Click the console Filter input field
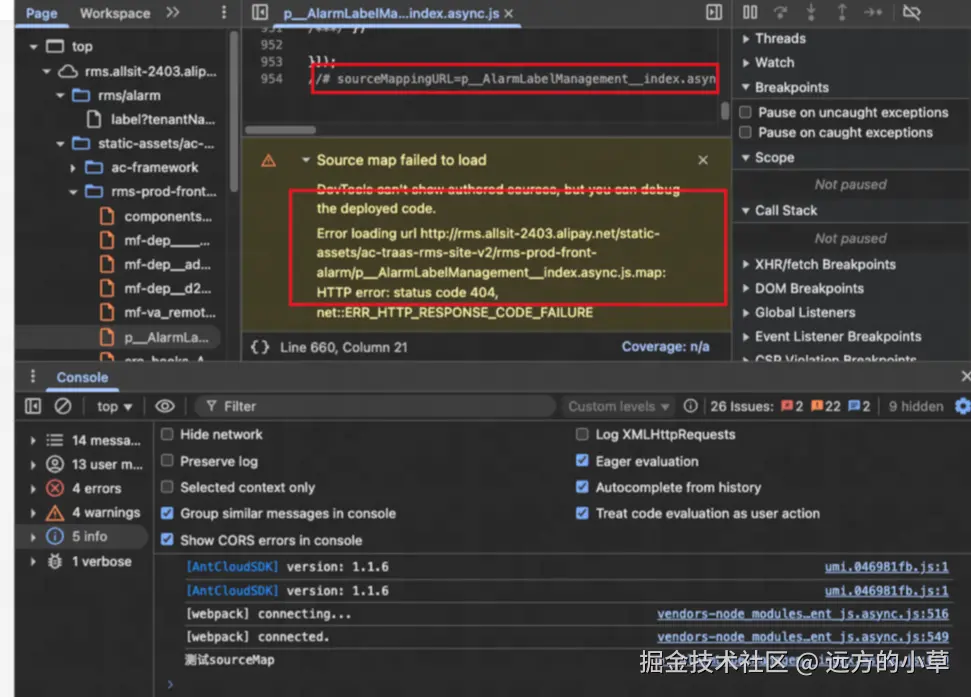This screenshot has height=697, width=971. 375,406
